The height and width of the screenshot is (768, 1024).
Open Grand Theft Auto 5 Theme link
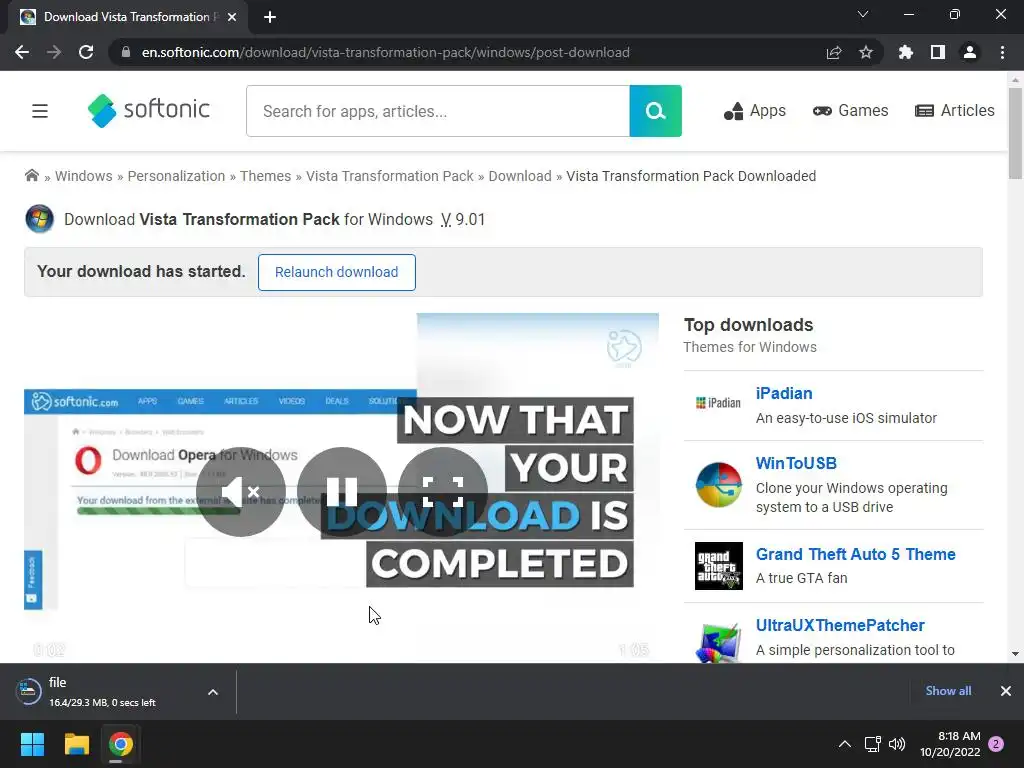coord(856,554)
